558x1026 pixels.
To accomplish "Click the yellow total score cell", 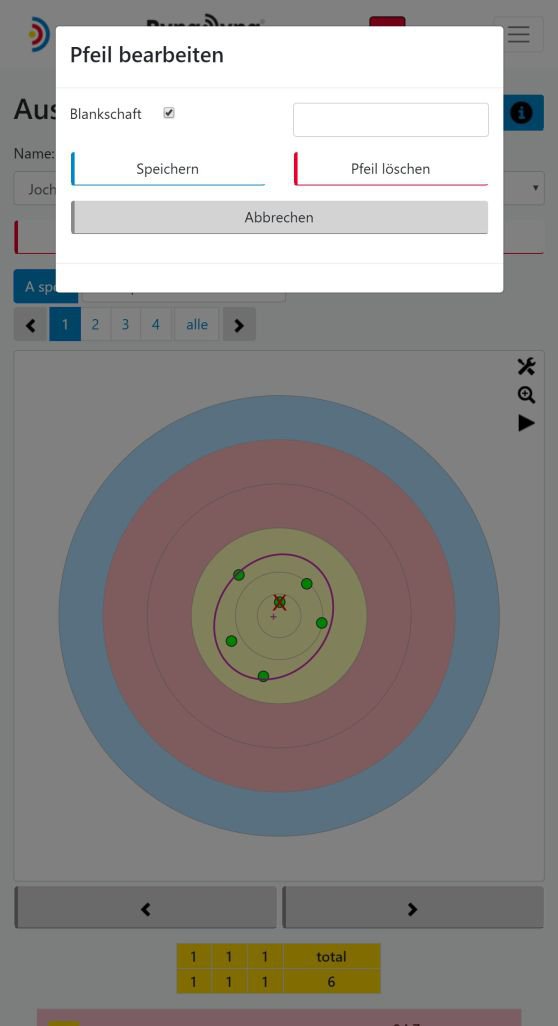I will [331, 982].
